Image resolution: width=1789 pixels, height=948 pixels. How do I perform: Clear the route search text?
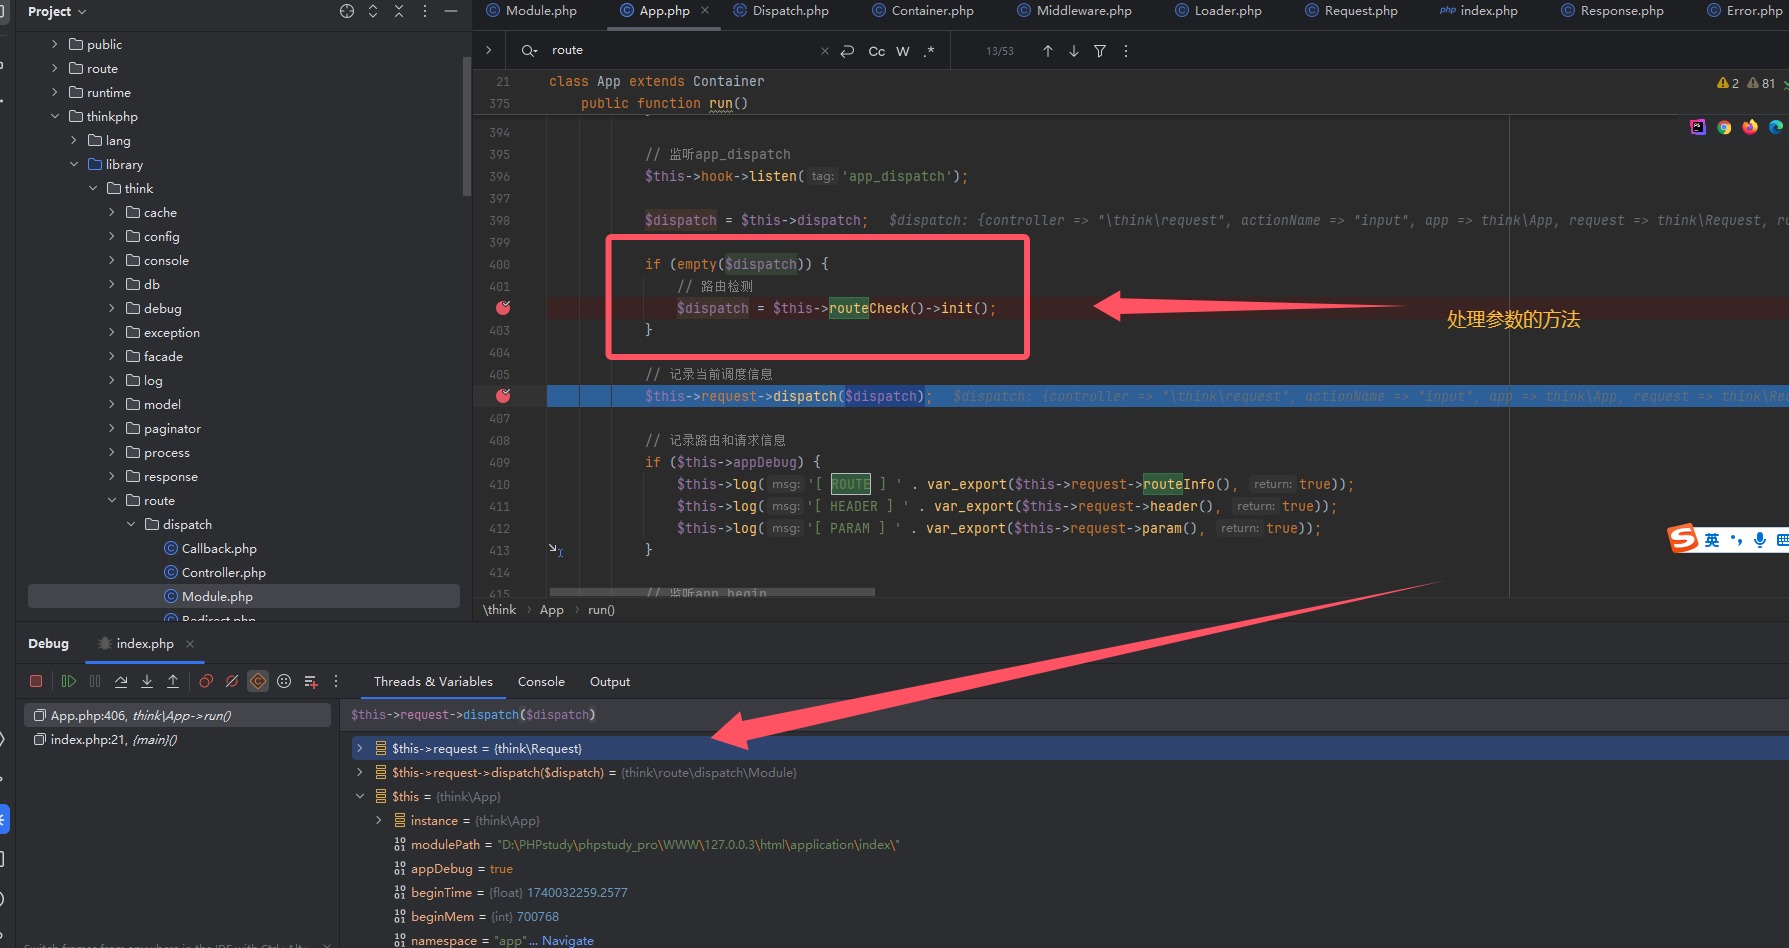(824, 51)
